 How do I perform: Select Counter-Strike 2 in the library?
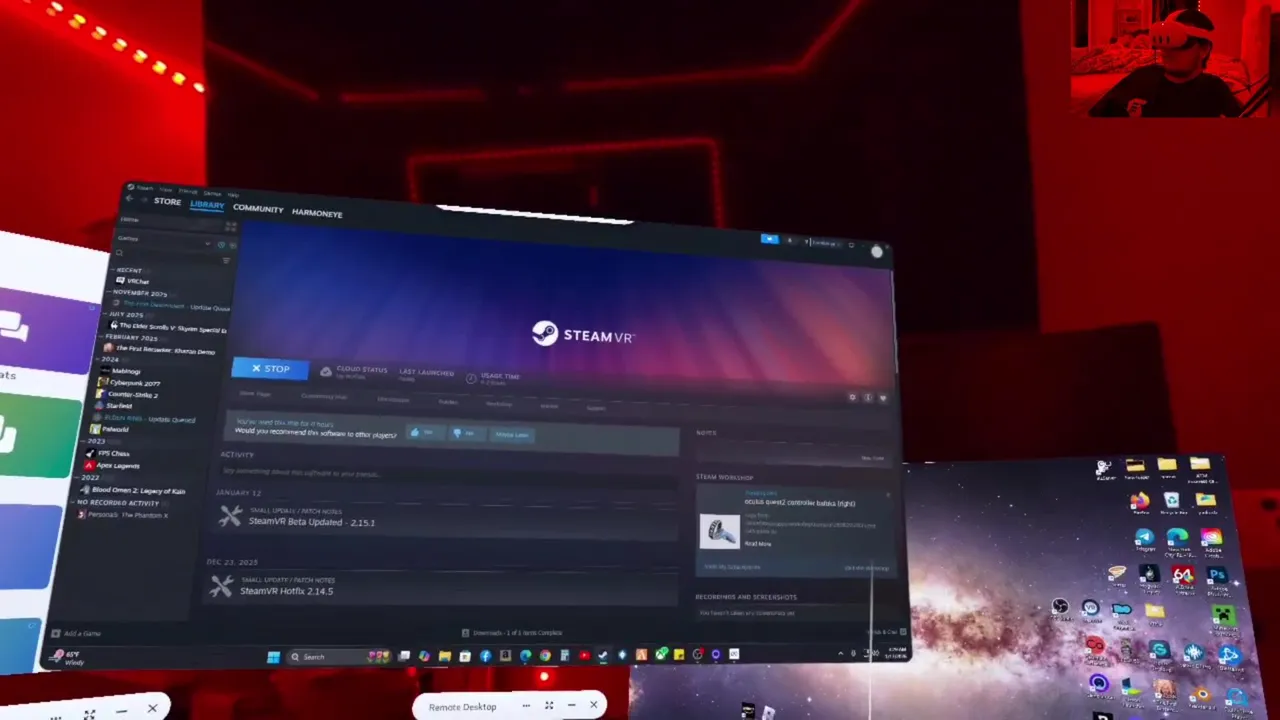[x=126, y=394]
